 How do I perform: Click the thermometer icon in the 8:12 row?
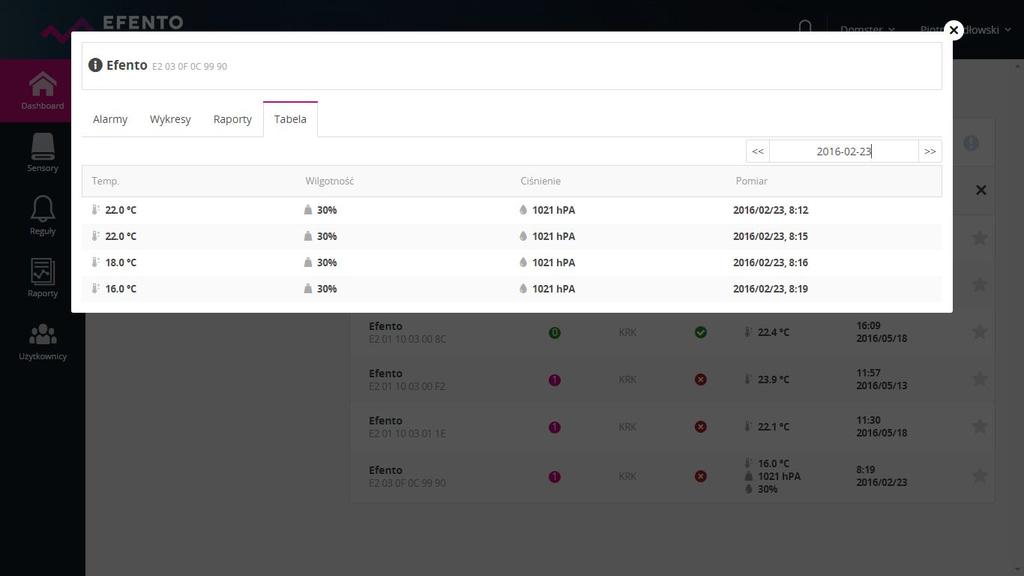pyautogui.click(x=95, y=210)
